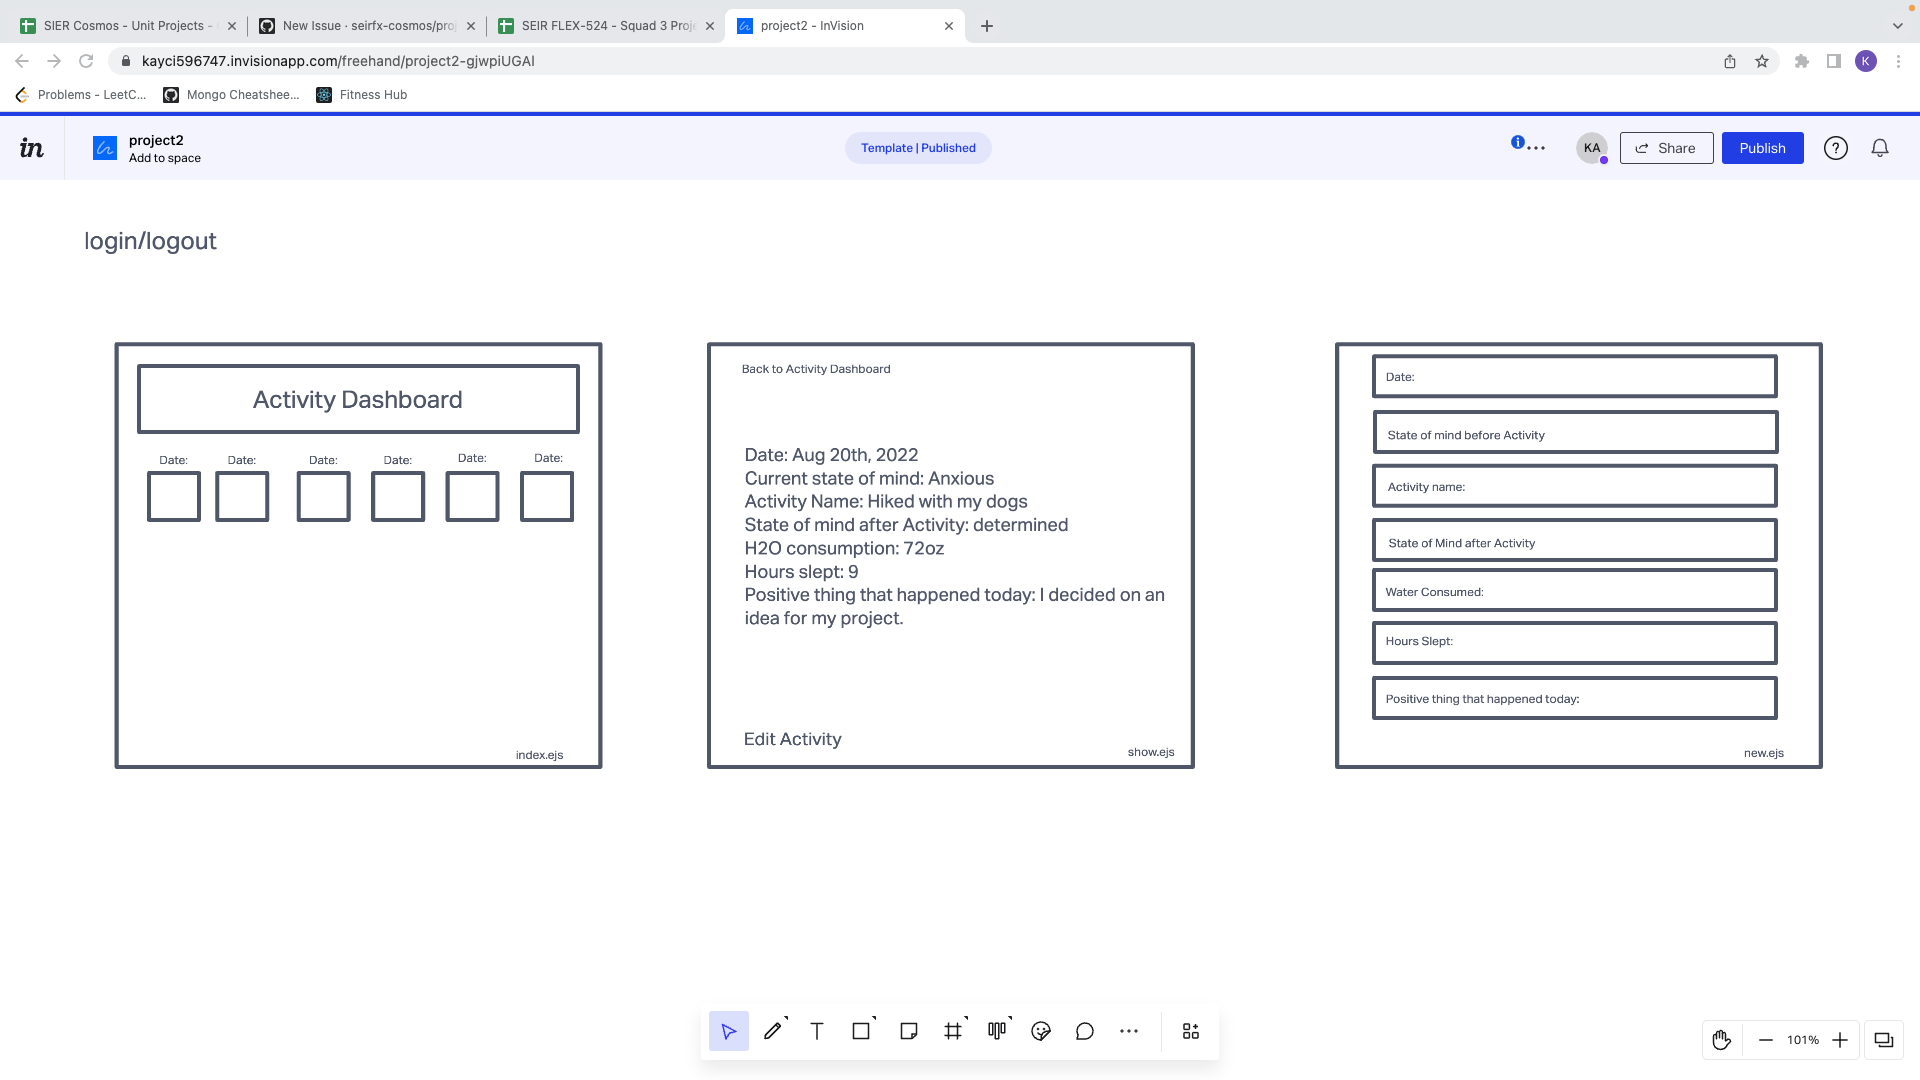Select the Comment bubble tool
Screen dimensions: 1920x1080
(1084, 1031)
